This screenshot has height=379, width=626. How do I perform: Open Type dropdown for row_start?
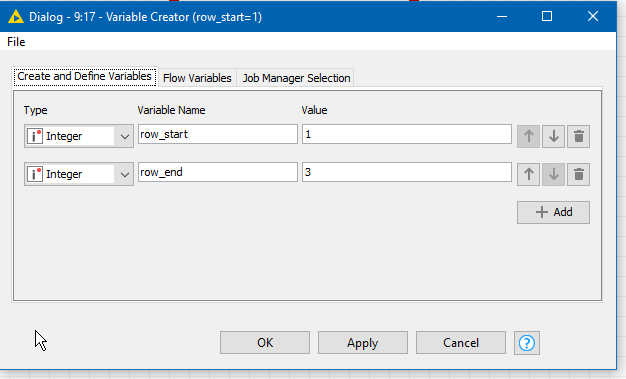coord(79,136)
